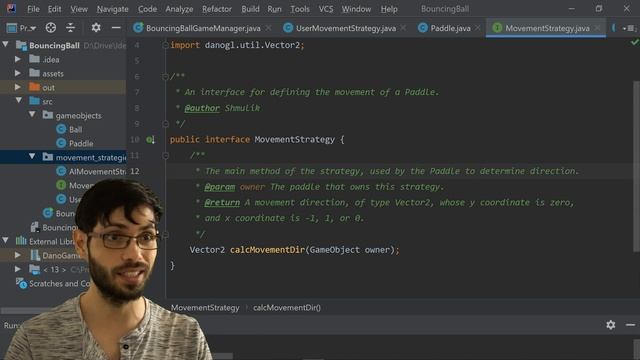
Task: Expand the DanoGame library node
Action: pos(18,255)
